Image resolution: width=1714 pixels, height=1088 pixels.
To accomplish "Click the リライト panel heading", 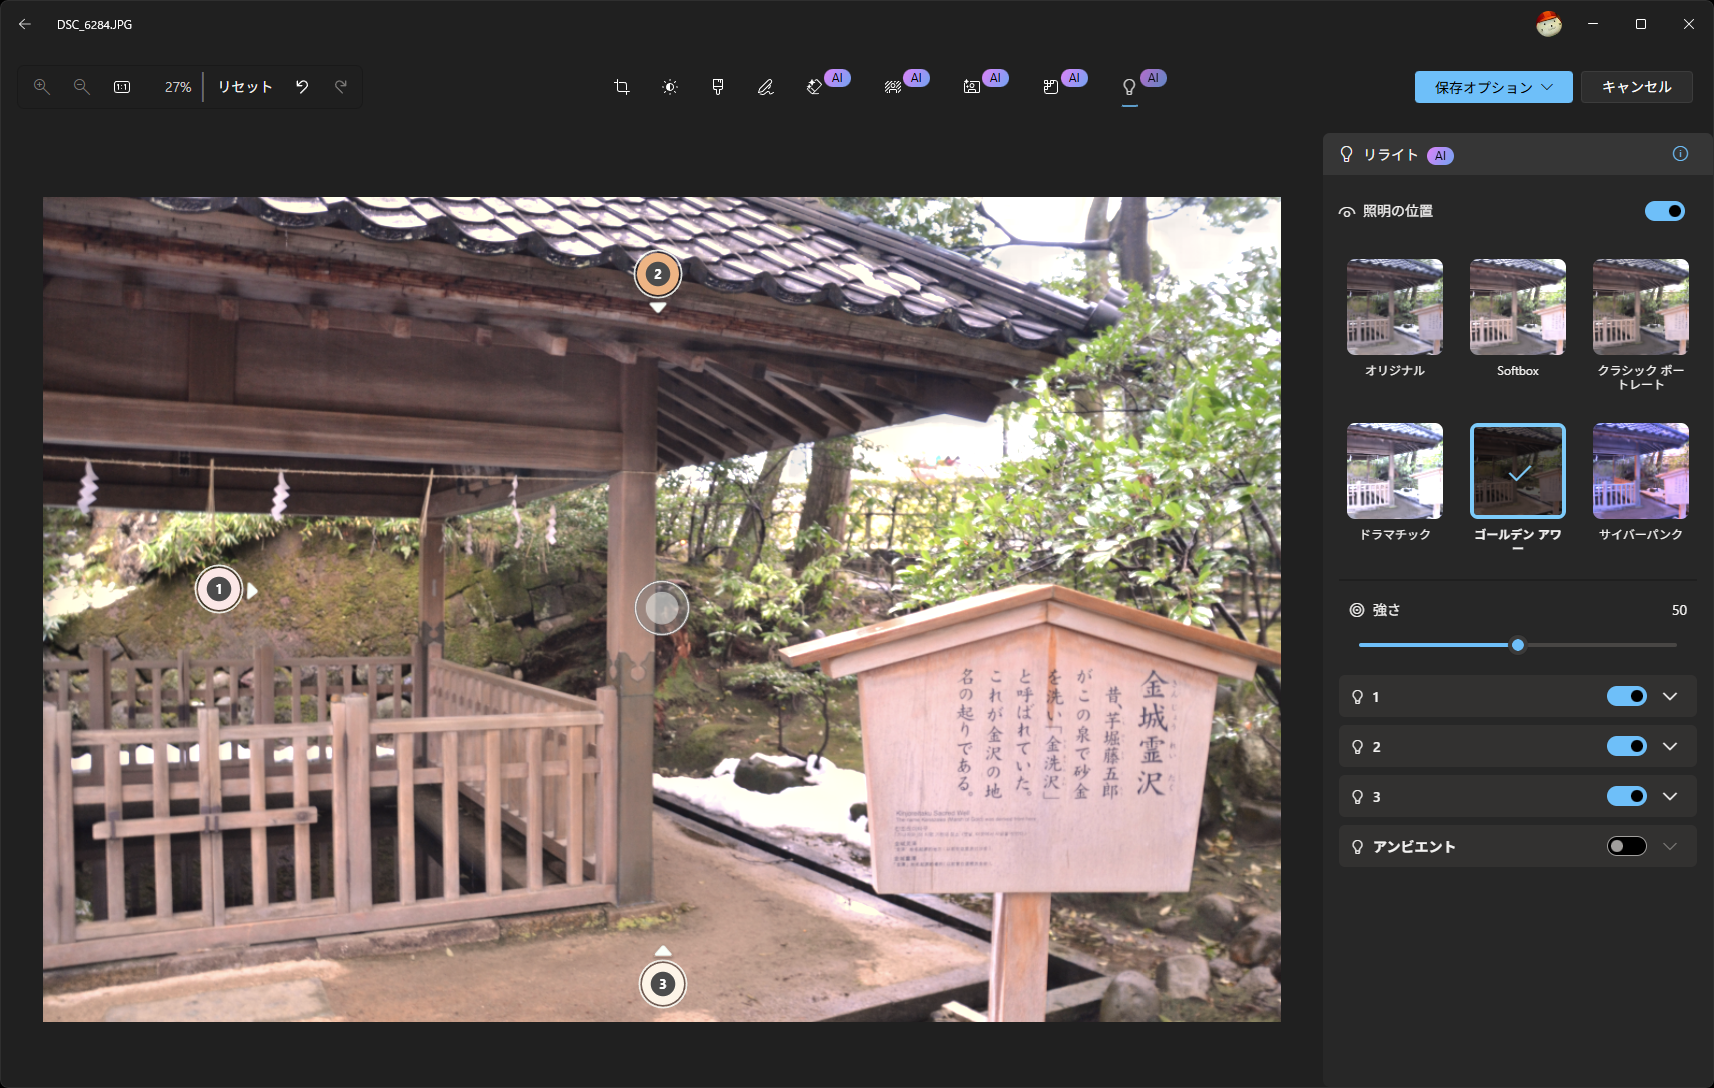I will [x=1391, y=155].
